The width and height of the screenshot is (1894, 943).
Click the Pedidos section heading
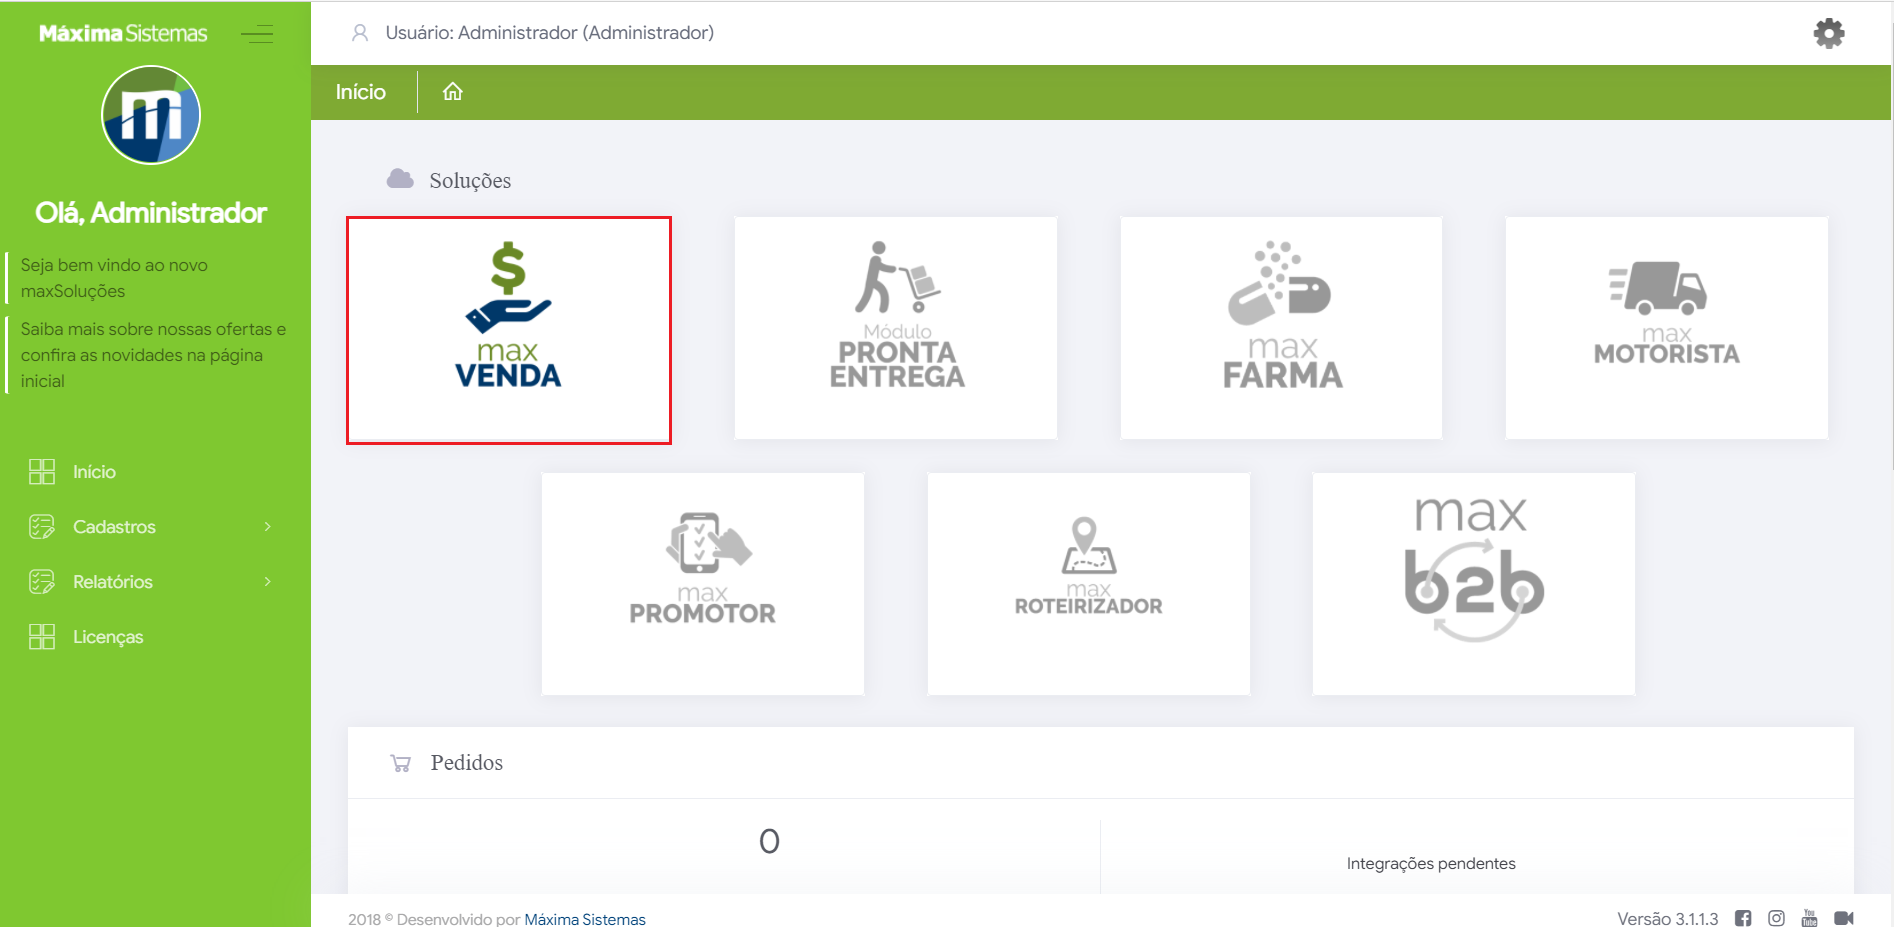[467, 763]
